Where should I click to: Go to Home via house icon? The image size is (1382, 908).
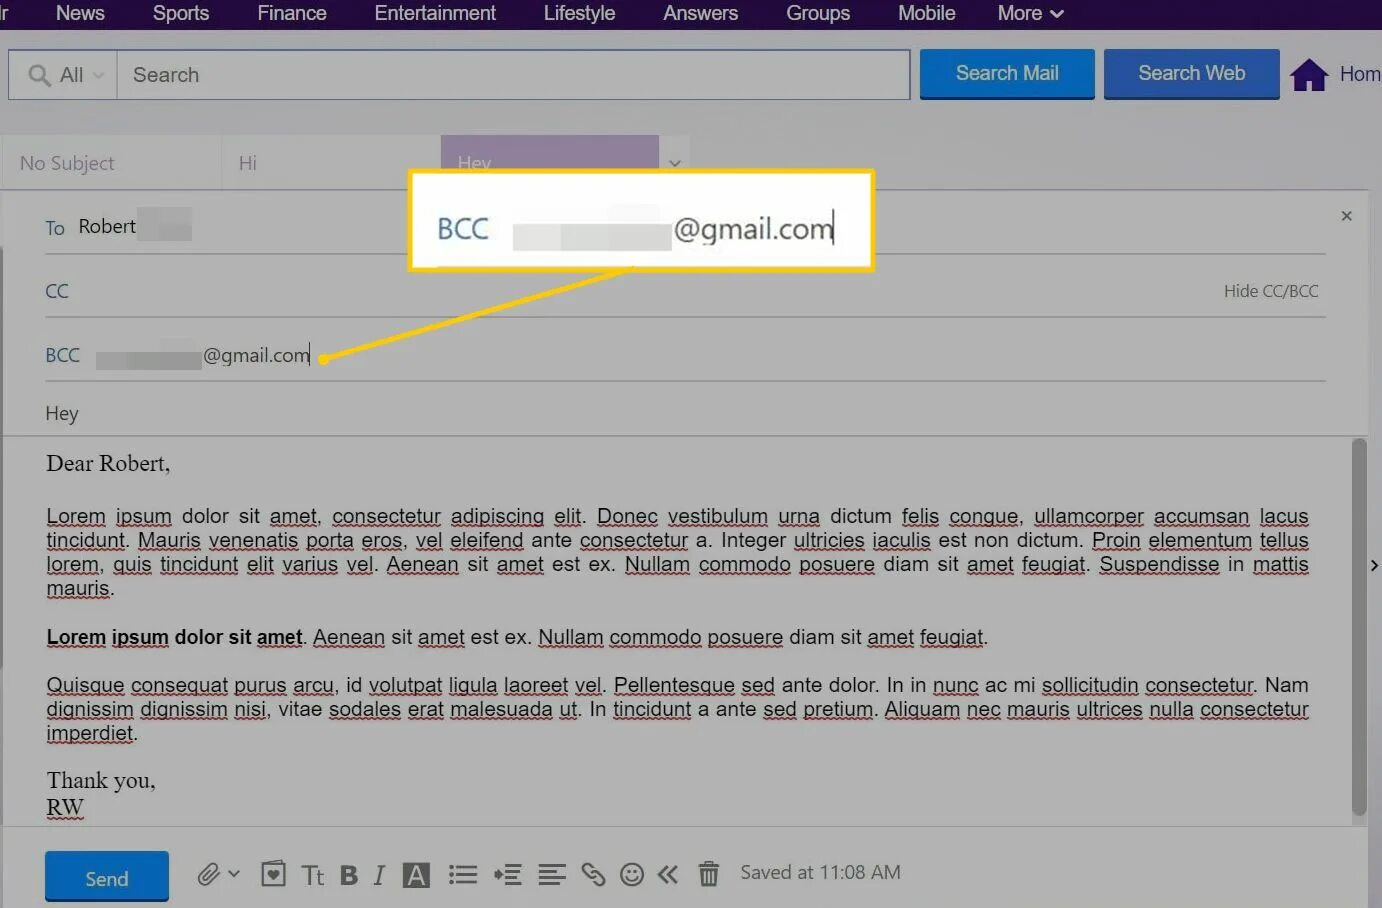point(1309,74)
